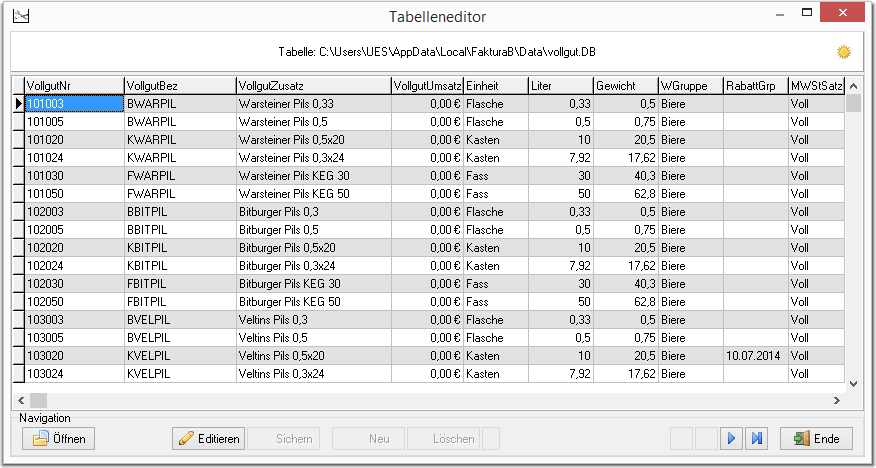
Task: Click cell Veltins Pils 0,3x24
Action: point(314,374)
